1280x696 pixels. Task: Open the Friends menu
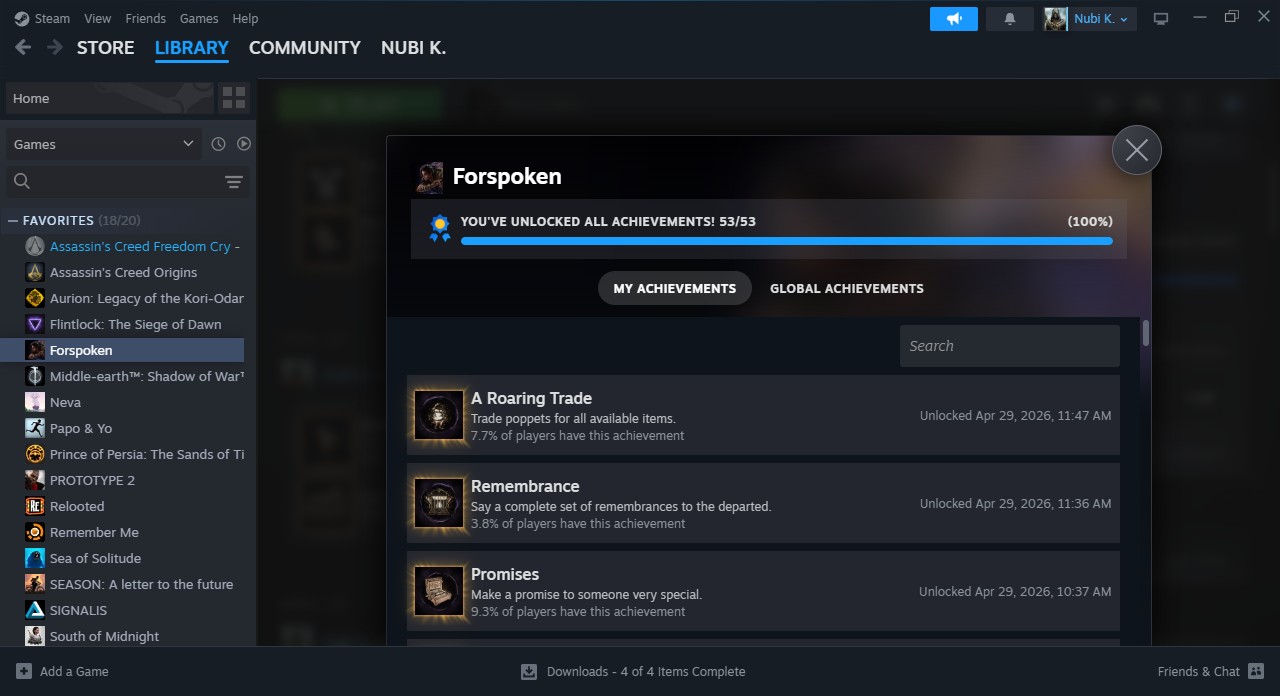[x=146, y=18]
